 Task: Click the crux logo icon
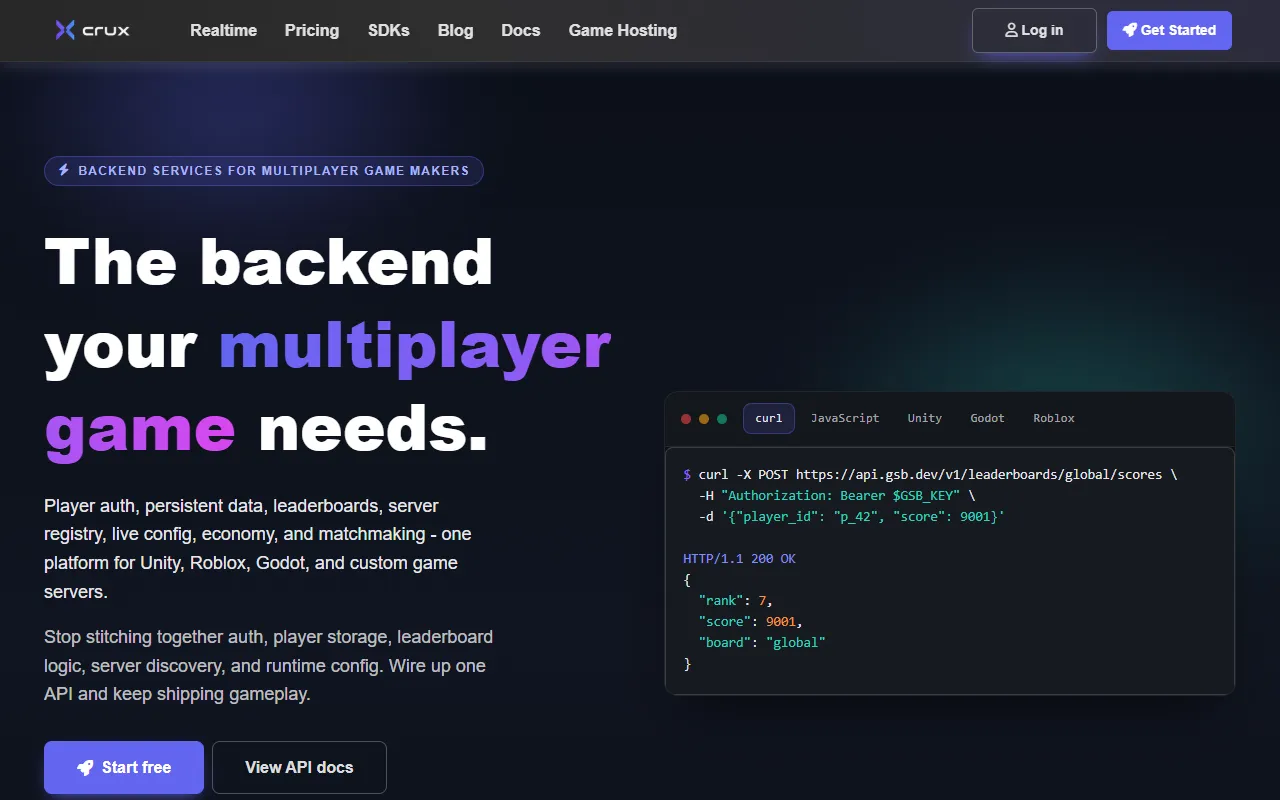pos(65,30)
